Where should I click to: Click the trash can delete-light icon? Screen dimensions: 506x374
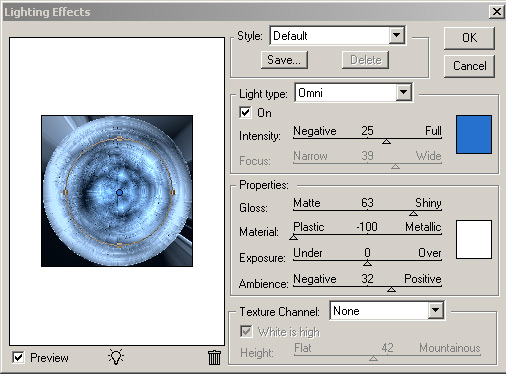tap(214, 357)
